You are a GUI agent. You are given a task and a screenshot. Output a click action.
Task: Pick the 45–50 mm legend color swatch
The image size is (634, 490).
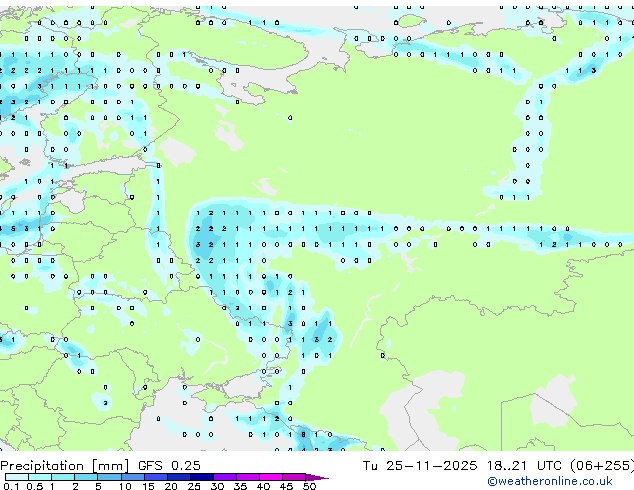coord(294,477)
